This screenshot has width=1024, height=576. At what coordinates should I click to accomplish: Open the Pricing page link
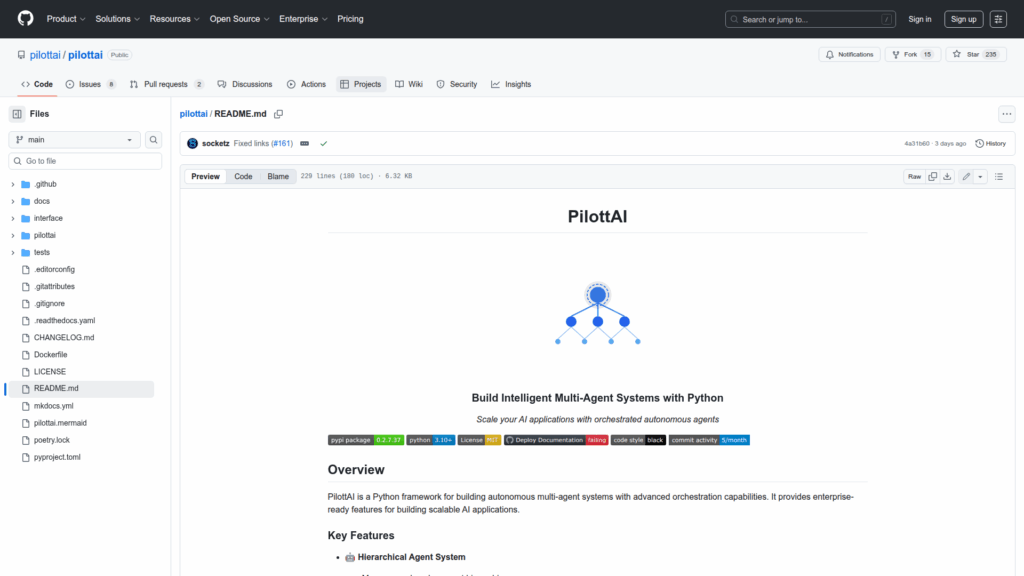[x=350, y=19]
